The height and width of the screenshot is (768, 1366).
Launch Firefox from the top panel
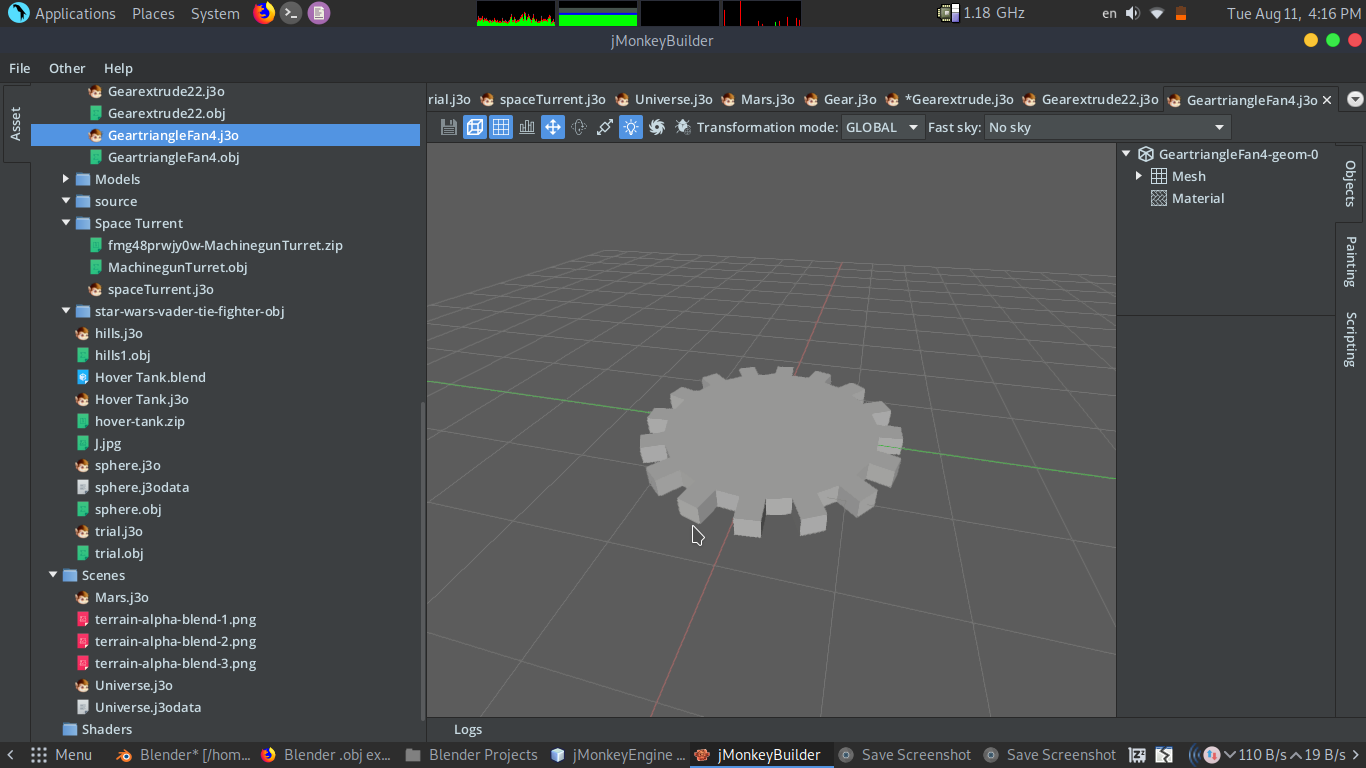point(264,13)
